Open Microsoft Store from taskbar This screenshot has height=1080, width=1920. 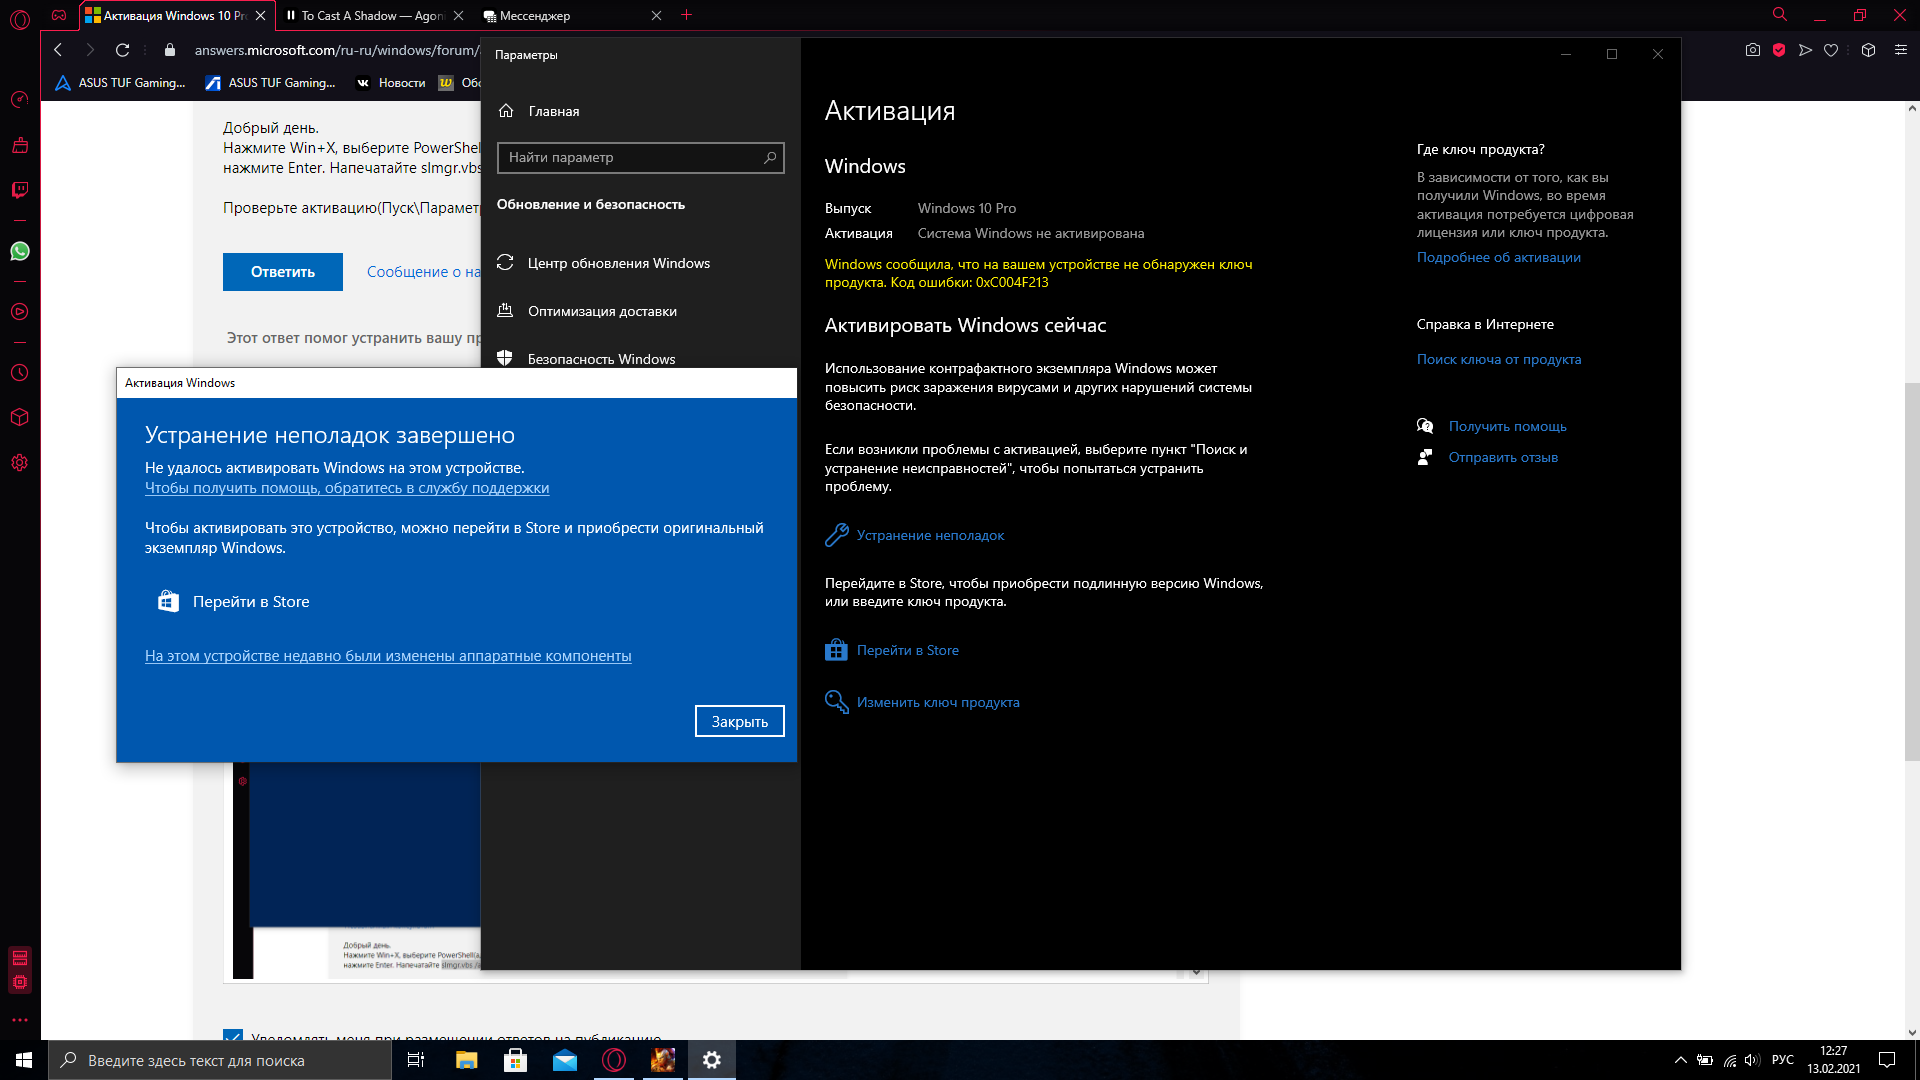pyautogui.click(x=515, y=1060)
